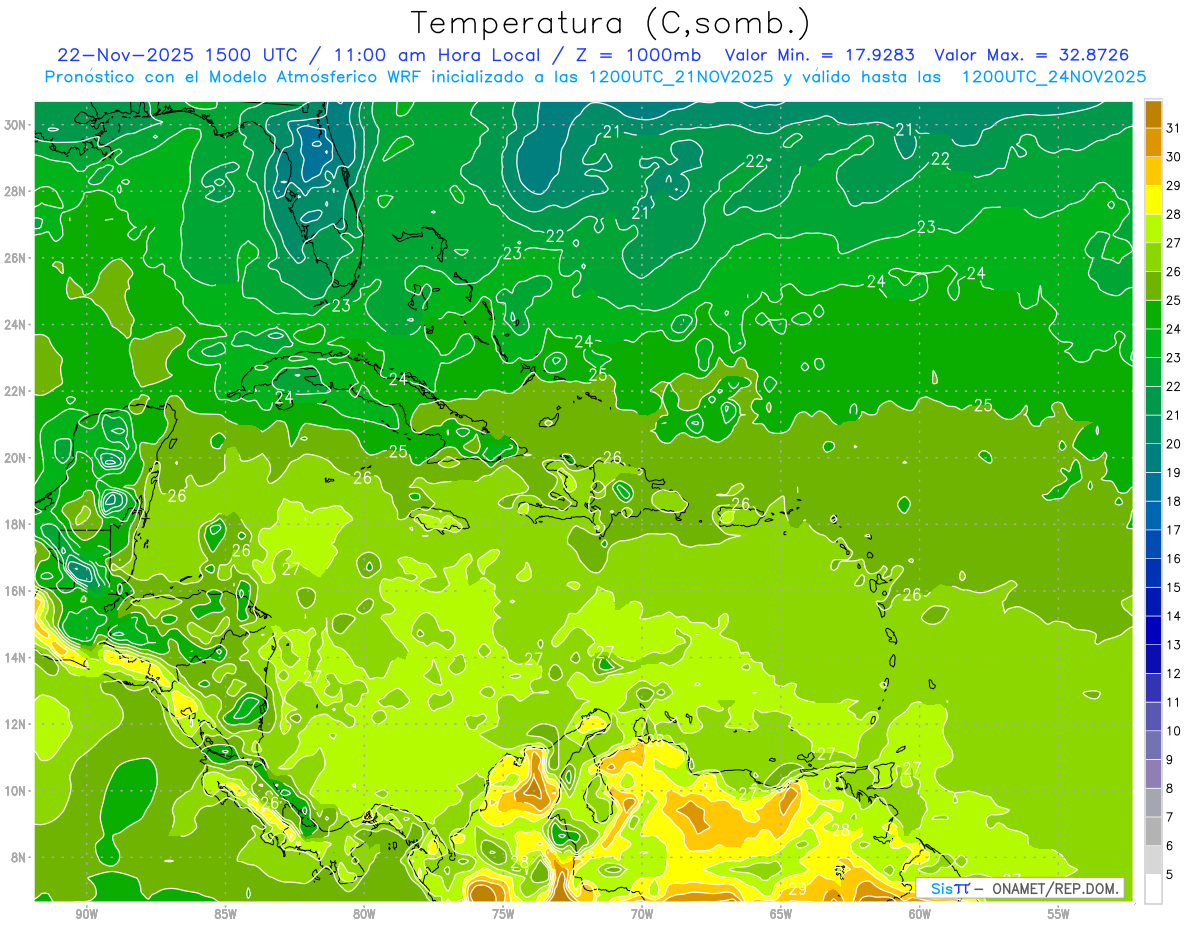Click the legend swatch between 17 and 18
The image size is (1200, 927).
tap(1153, 515)
